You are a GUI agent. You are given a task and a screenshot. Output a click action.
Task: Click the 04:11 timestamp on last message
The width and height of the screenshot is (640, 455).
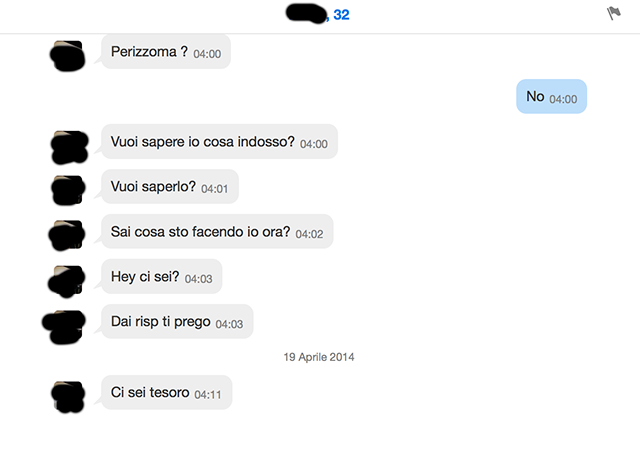pyautogui.click(x=208, y=395)
